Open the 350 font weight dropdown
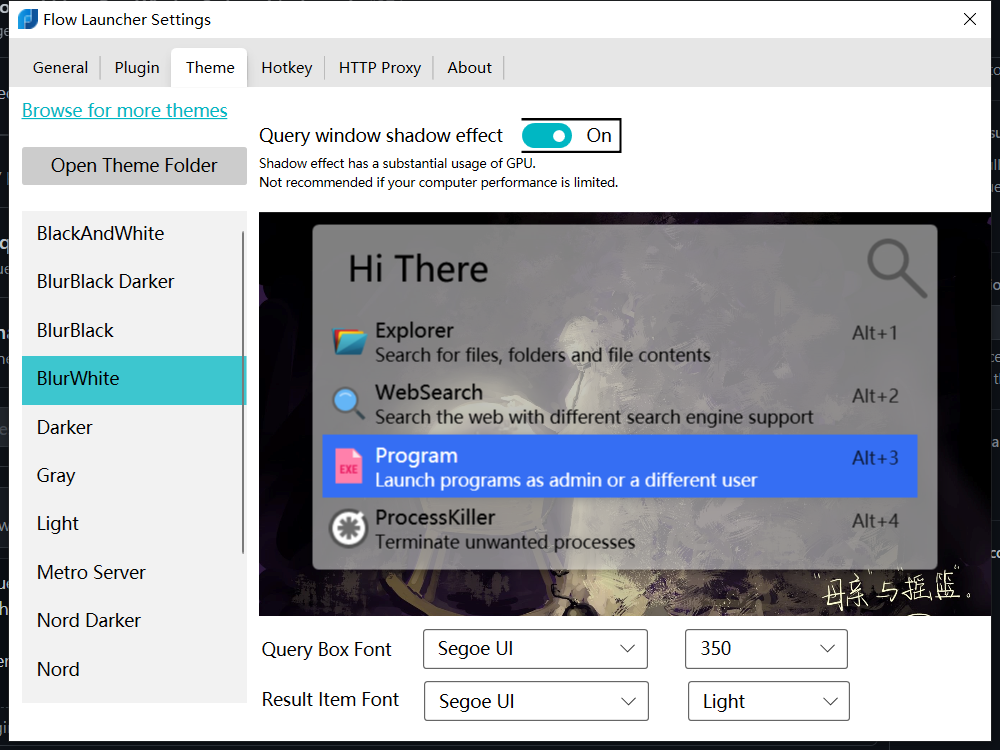The width and height of the screenshot is (1000, 750). (766, 649)
